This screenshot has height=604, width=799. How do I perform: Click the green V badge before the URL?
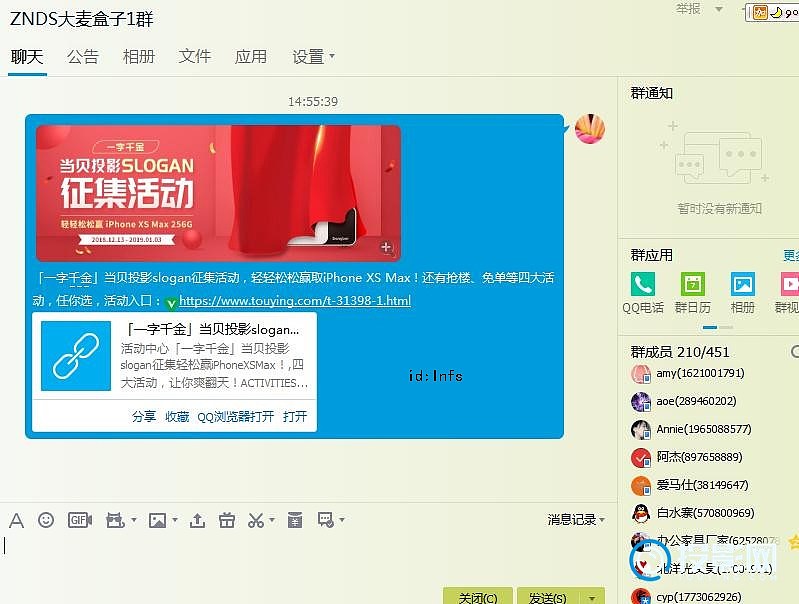click(x=172, y=304)
